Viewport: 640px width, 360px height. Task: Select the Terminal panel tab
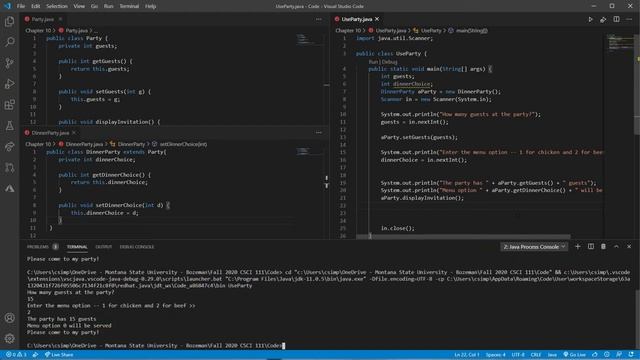pos(77,247)
